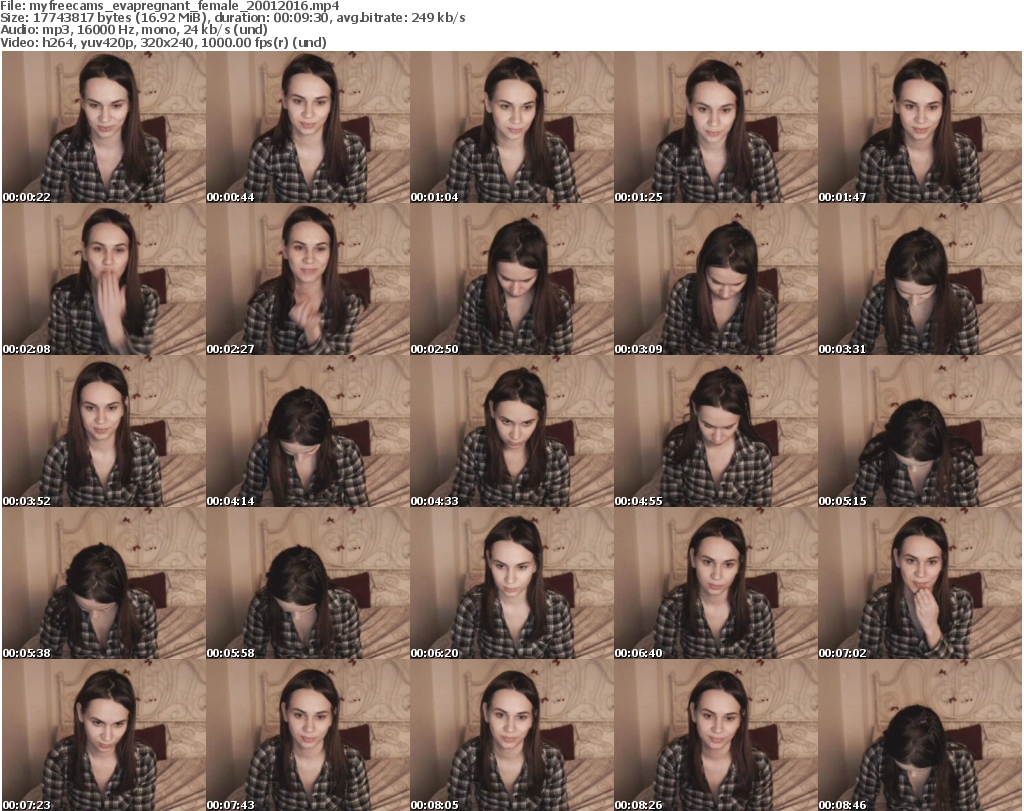This screenshot has height=811, width=1024.
Task: Click the 00:07:43 contact sheet frame
Action: tap(308, 735)
